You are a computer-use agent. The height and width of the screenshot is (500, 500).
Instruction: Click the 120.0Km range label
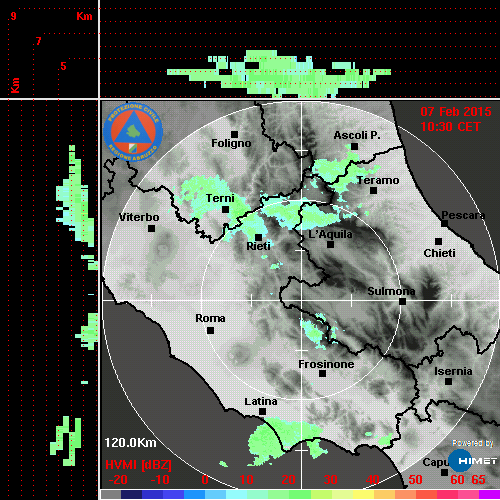click(x=130, y=443)
